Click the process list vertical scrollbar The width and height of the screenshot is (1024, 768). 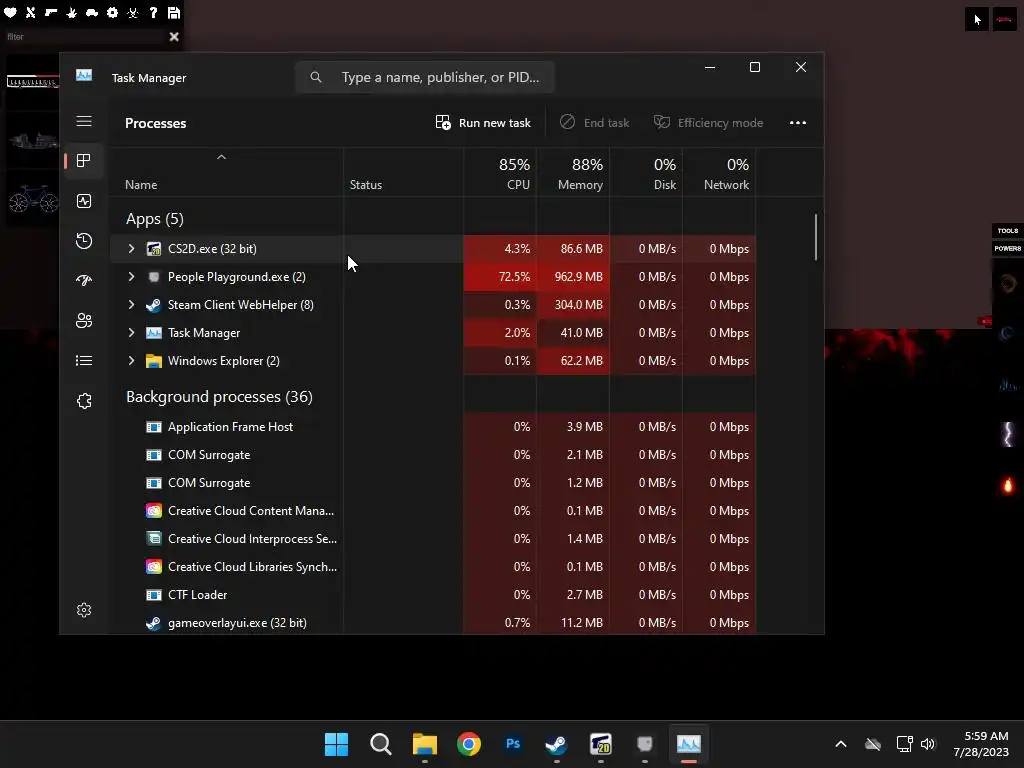(x=816, y=238)
